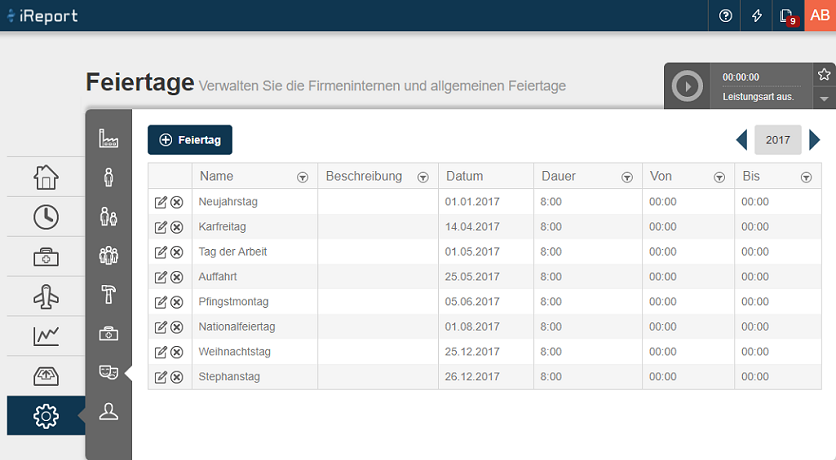
Task: Click the date 26.12.2017
Action: pyautogui.click(x=472, y=377)
